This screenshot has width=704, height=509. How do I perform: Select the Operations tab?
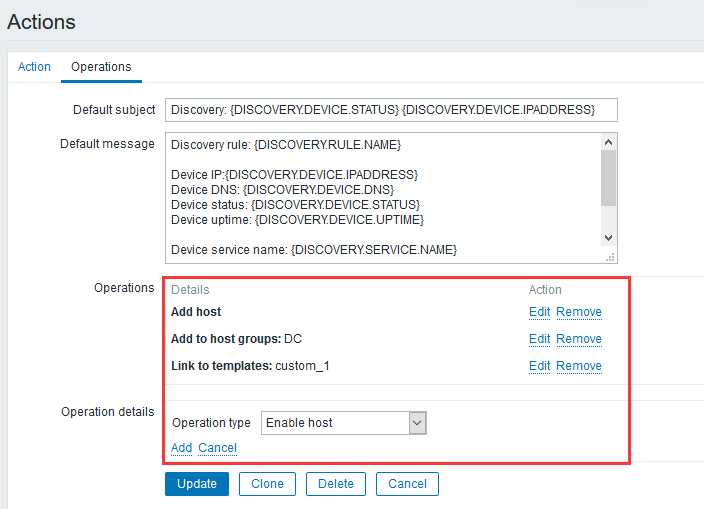coord(101,67)
